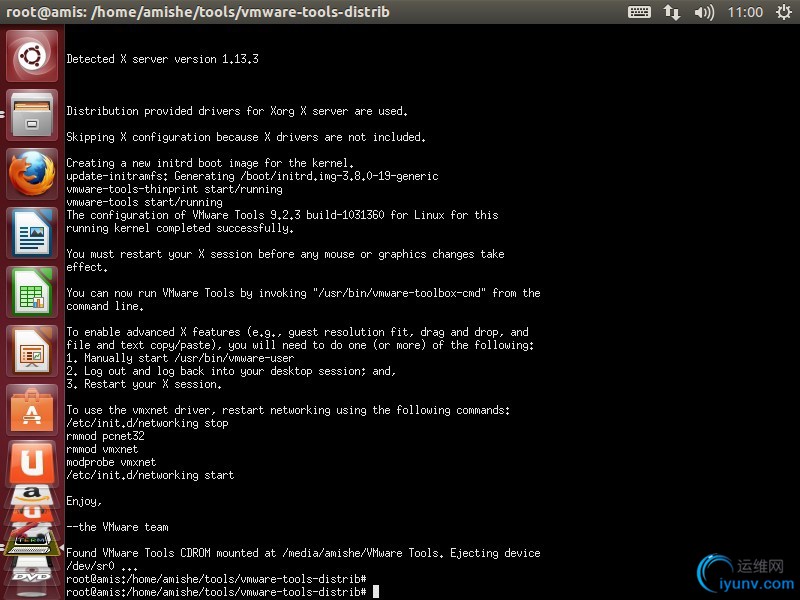Open Ubuntu Software Center
The height and width of the screenshot is (600, 800).
coord(32,409)
